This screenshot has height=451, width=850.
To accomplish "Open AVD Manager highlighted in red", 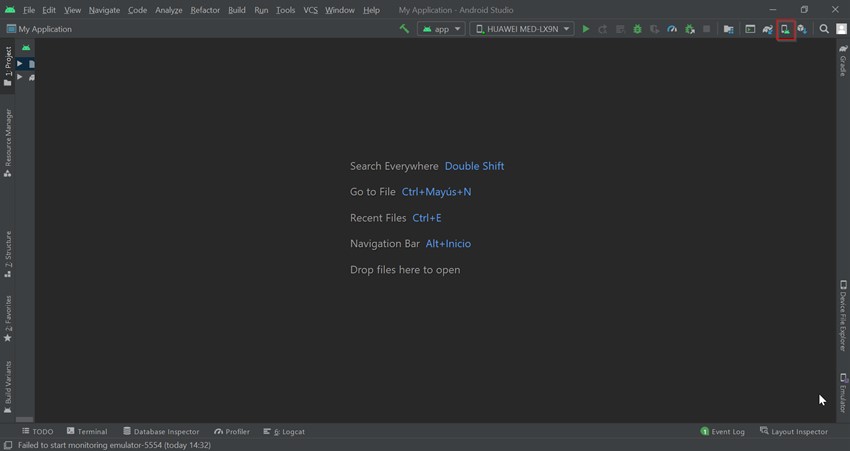I will pos(785,29).
